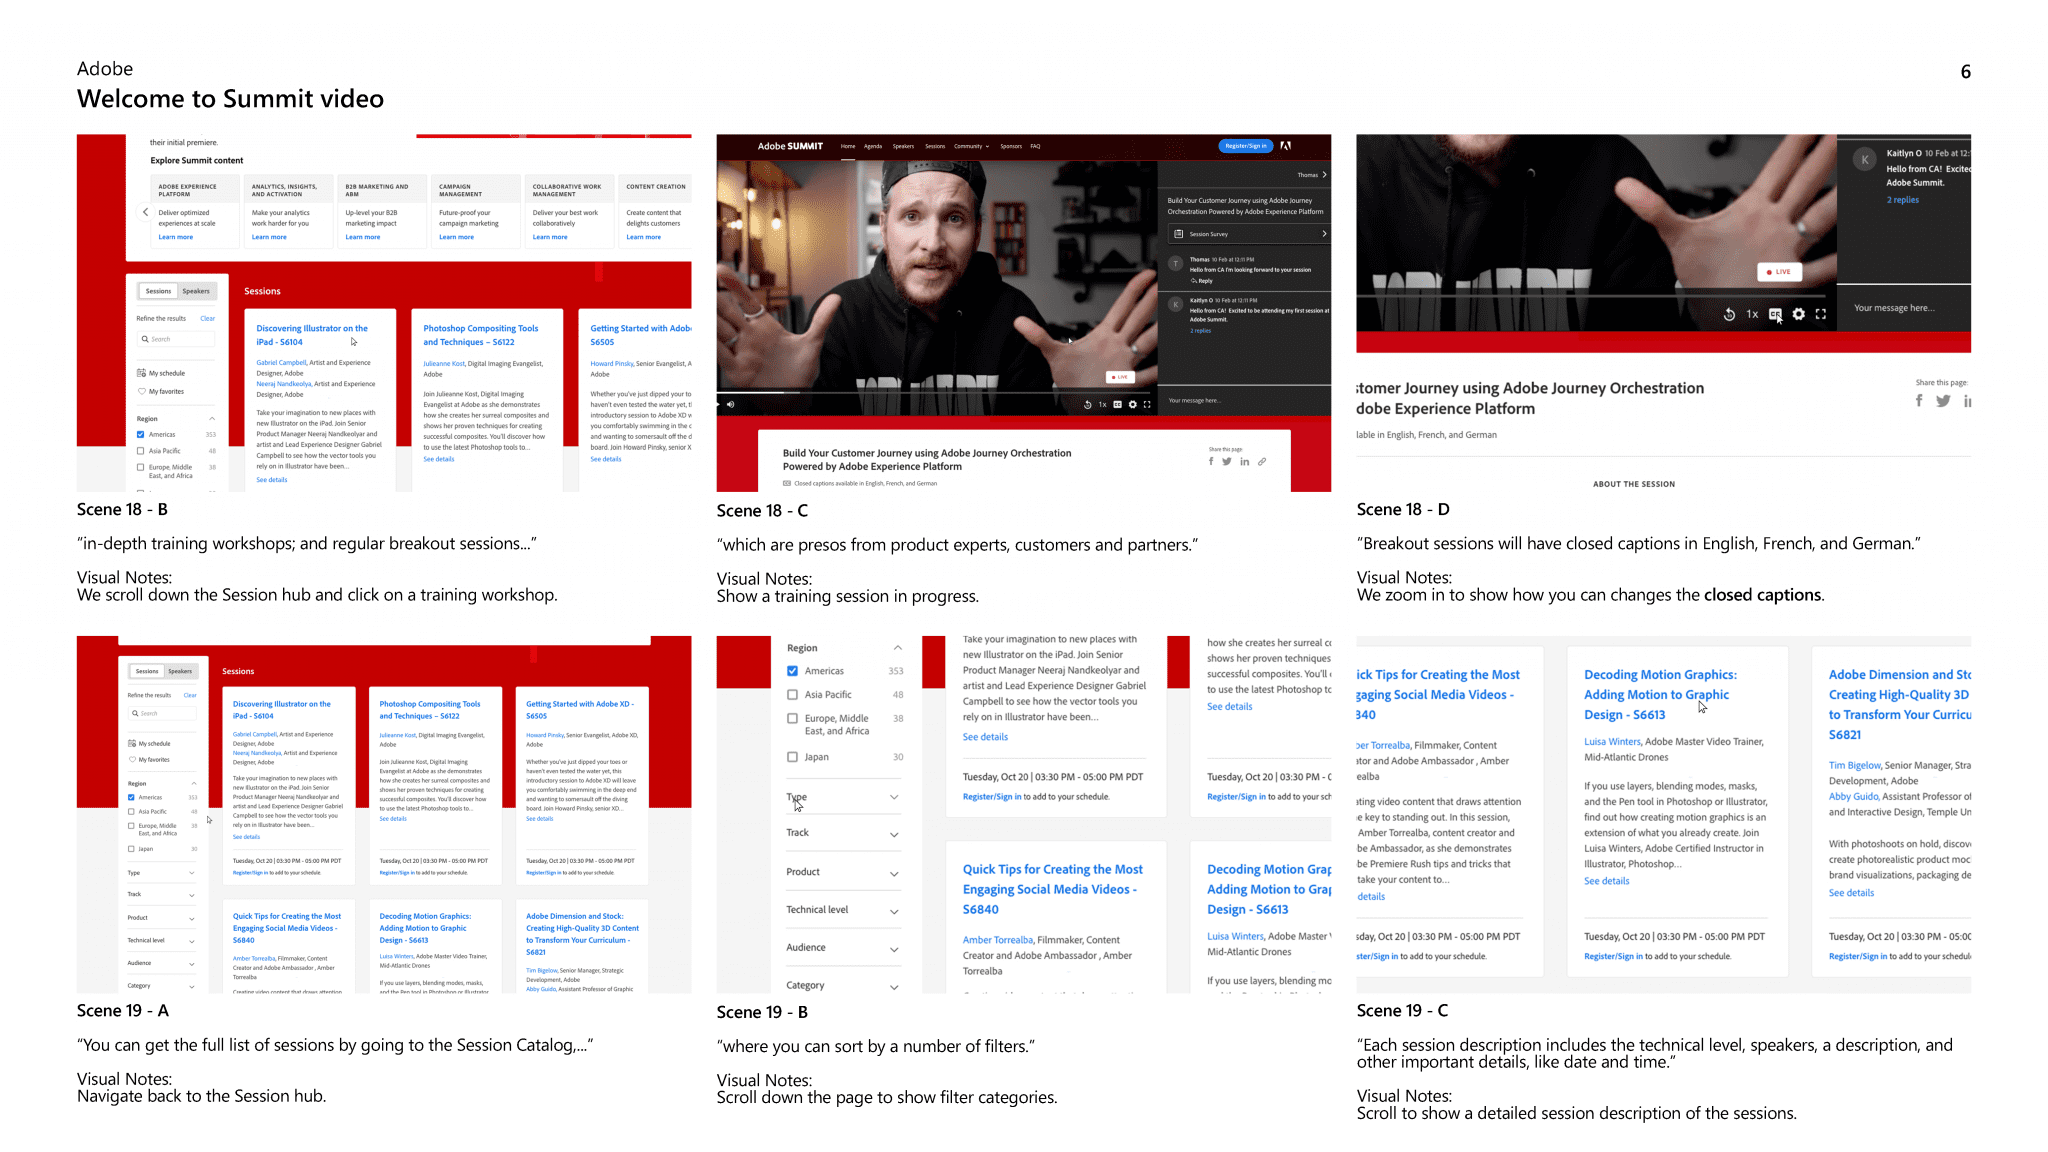Click closed captions icon in Scene 18-D player
This screenshot has width=2048, height=1152.
coord(1775,314)
